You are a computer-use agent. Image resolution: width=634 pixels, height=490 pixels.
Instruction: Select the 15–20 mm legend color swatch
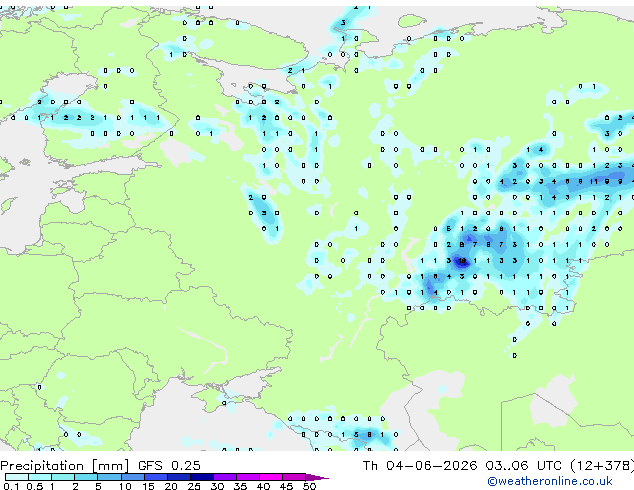[x=156, y=477]
